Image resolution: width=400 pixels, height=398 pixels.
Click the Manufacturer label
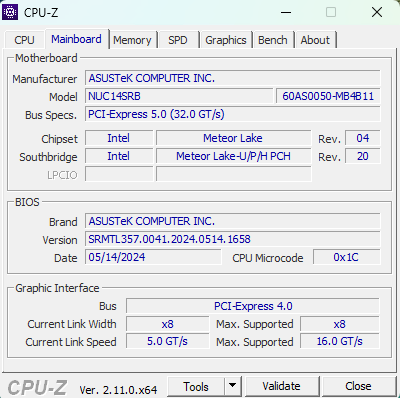[45, 79]
